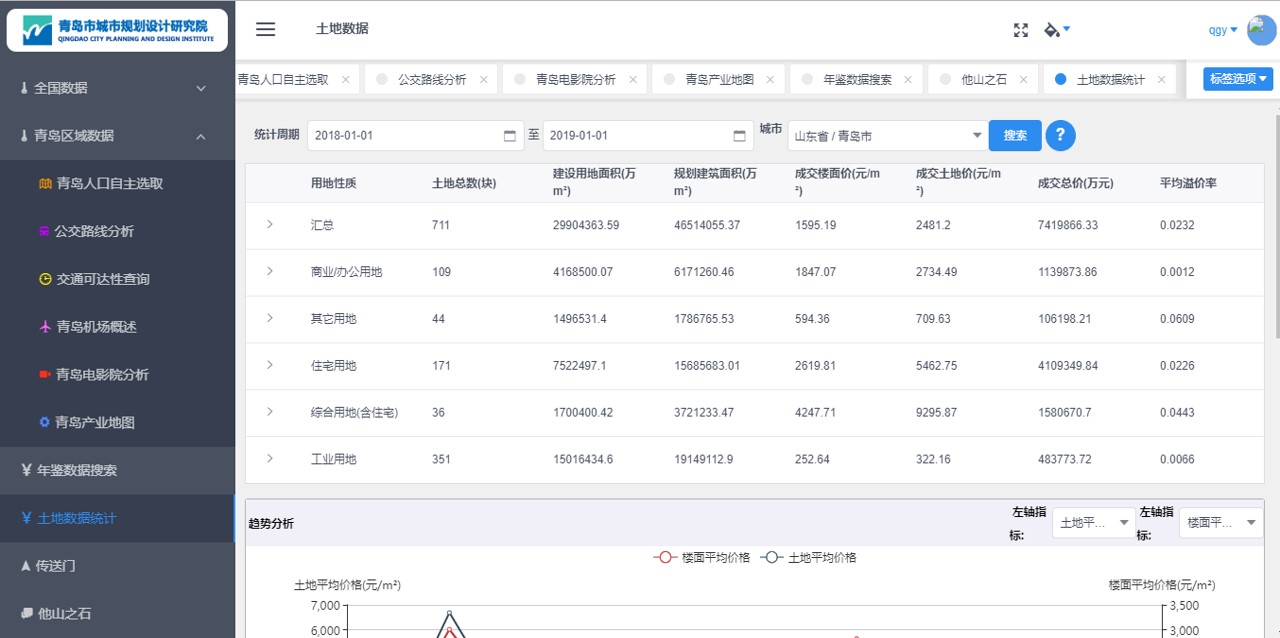Open the 标签选项 dropdown button
1280x638 pixels.
[x=1238, y=79]
